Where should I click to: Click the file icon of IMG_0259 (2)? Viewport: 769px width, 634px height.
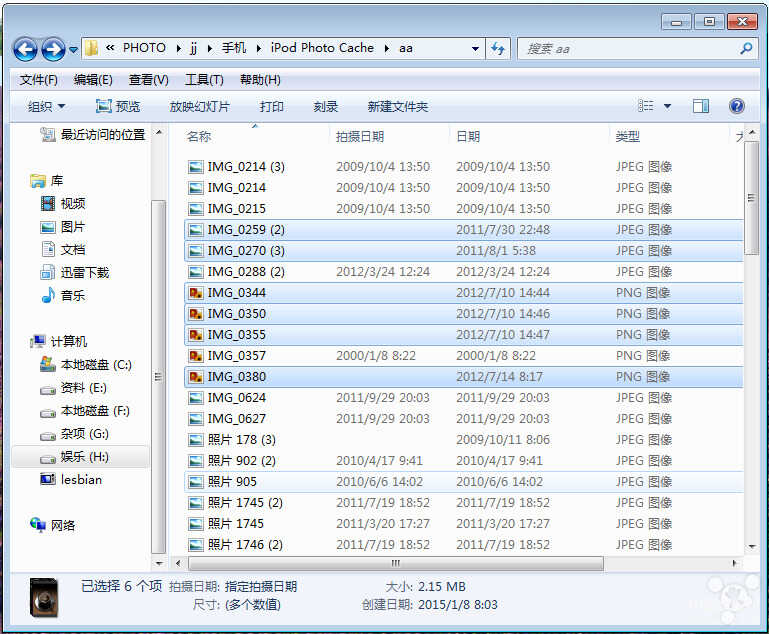[196, 230]
